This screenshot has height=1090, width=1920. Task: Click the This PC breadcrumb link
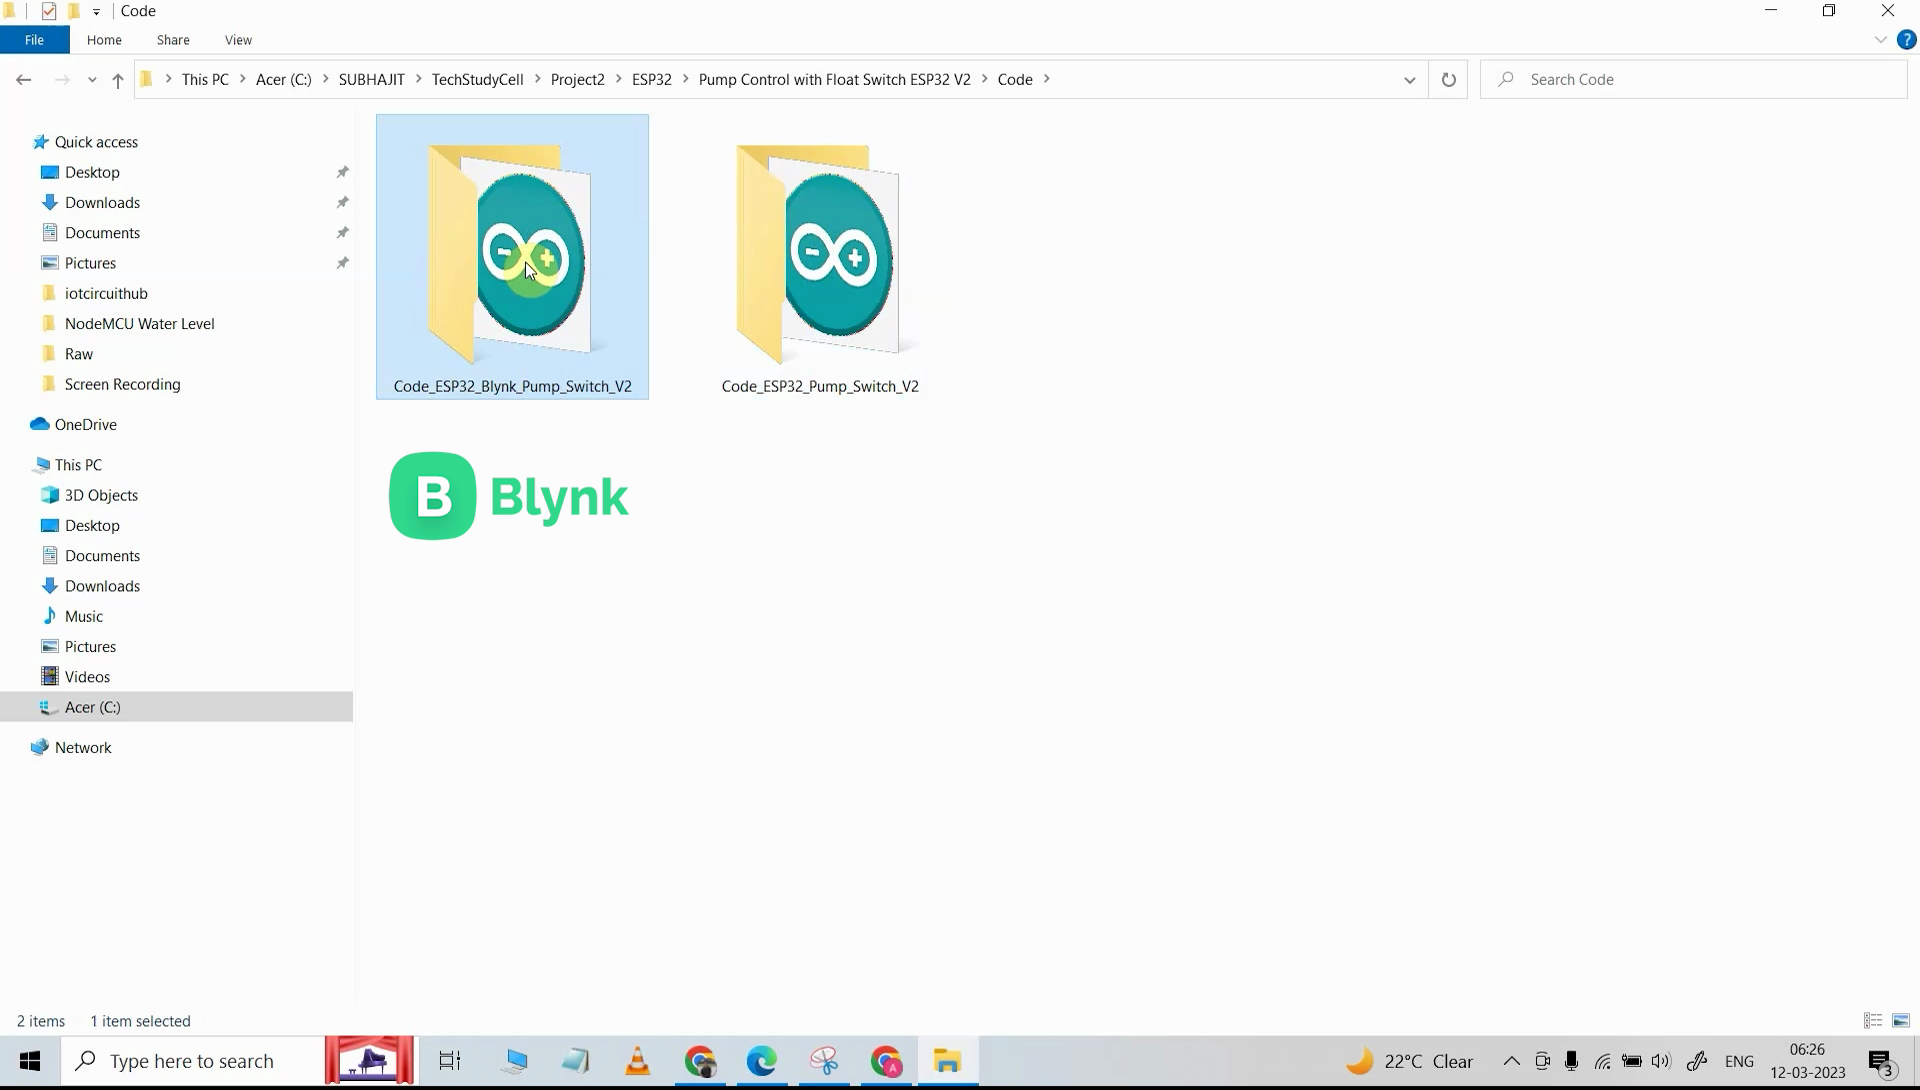pos(207,79)
